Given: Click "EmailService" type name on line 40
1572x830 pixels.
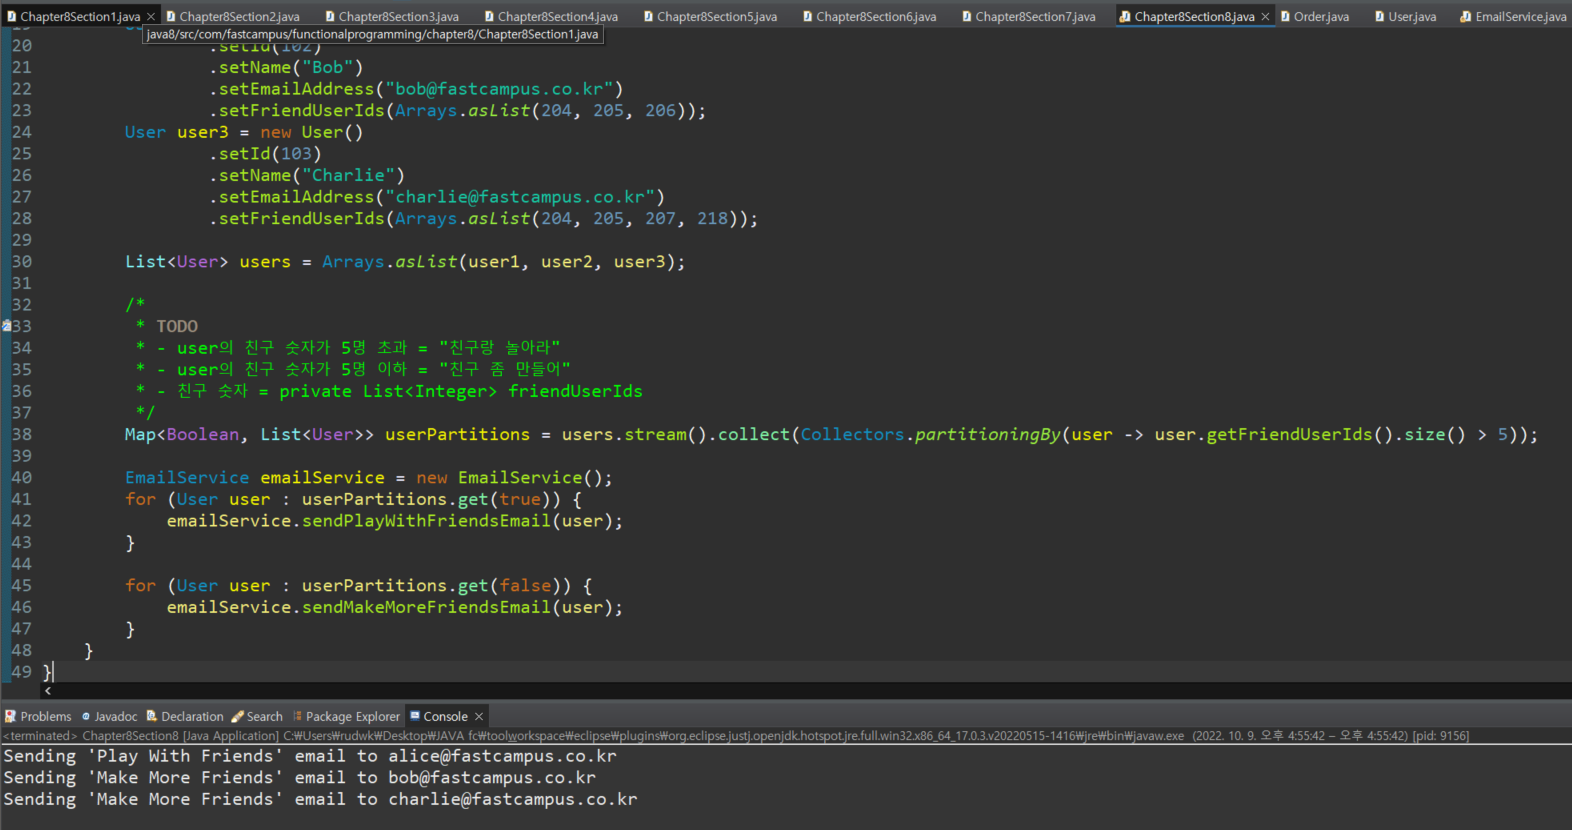Looking at the screenshot, I should (x=187, y=477).
